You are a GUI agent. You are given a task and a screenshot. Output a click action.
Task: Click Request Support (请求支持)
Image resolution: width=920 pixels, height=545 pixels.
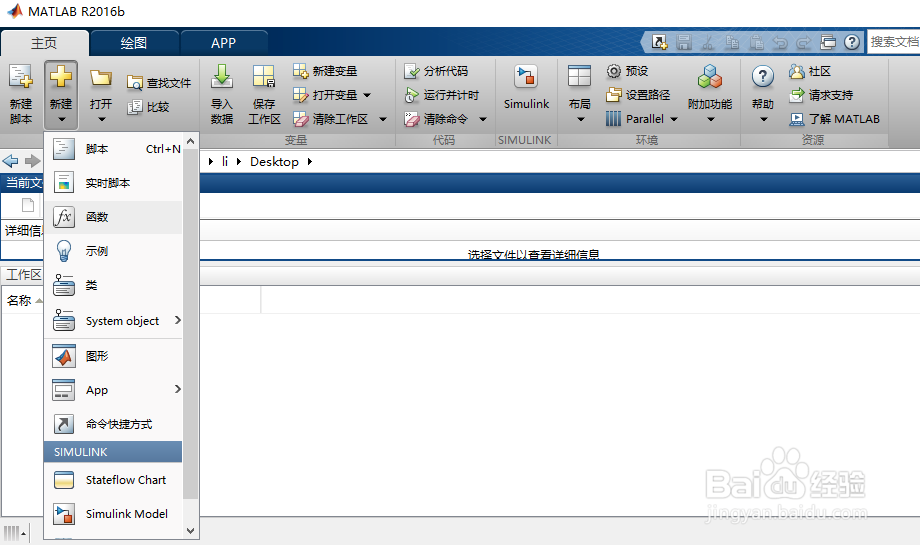(x=821, y=95)
